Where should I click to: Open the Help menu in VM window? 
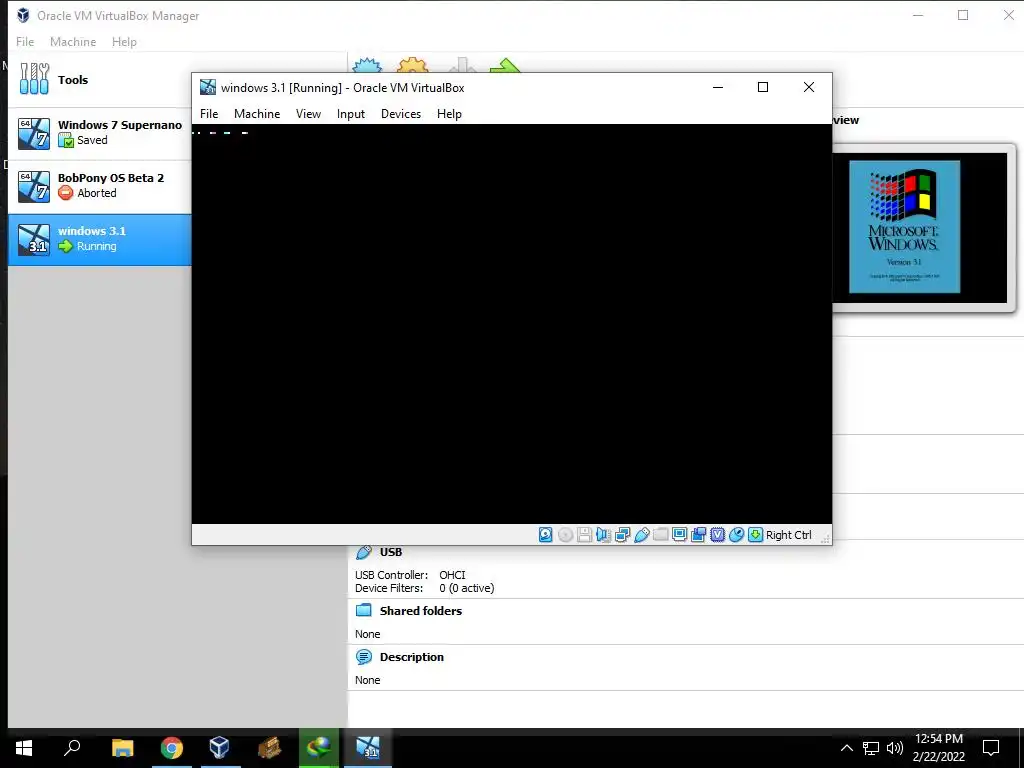tap(449, 114)
